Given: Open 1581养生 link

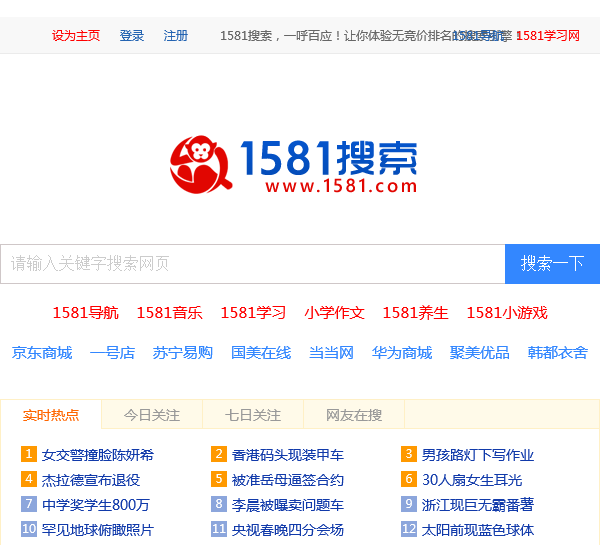Looking at the screenshot, I should (415, 313).
